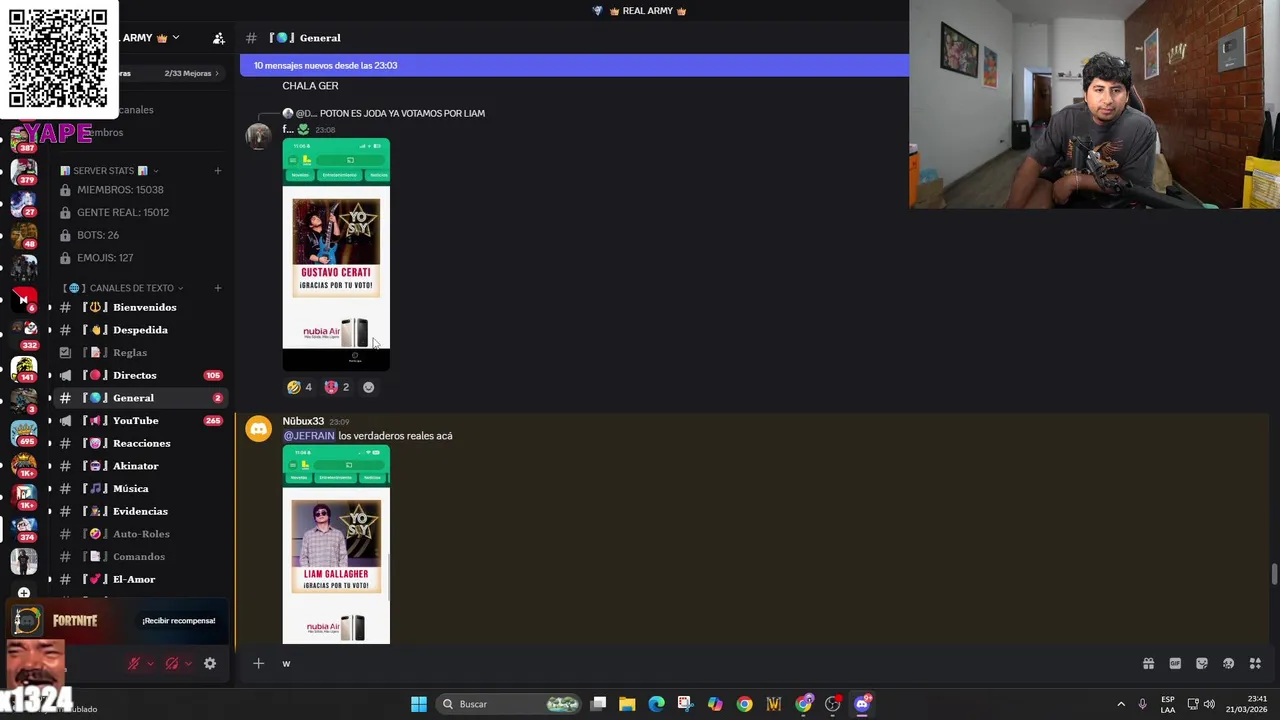This screenshot has width=1280, height=720.
Task: Open the server with the 387 badge
Action: click(x=24, y=138)
